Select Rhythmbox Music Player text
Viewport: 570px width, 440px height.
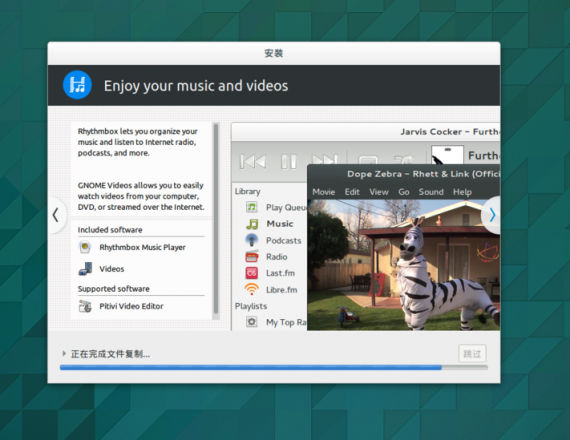pyautogui.click(x=142, y=247)
